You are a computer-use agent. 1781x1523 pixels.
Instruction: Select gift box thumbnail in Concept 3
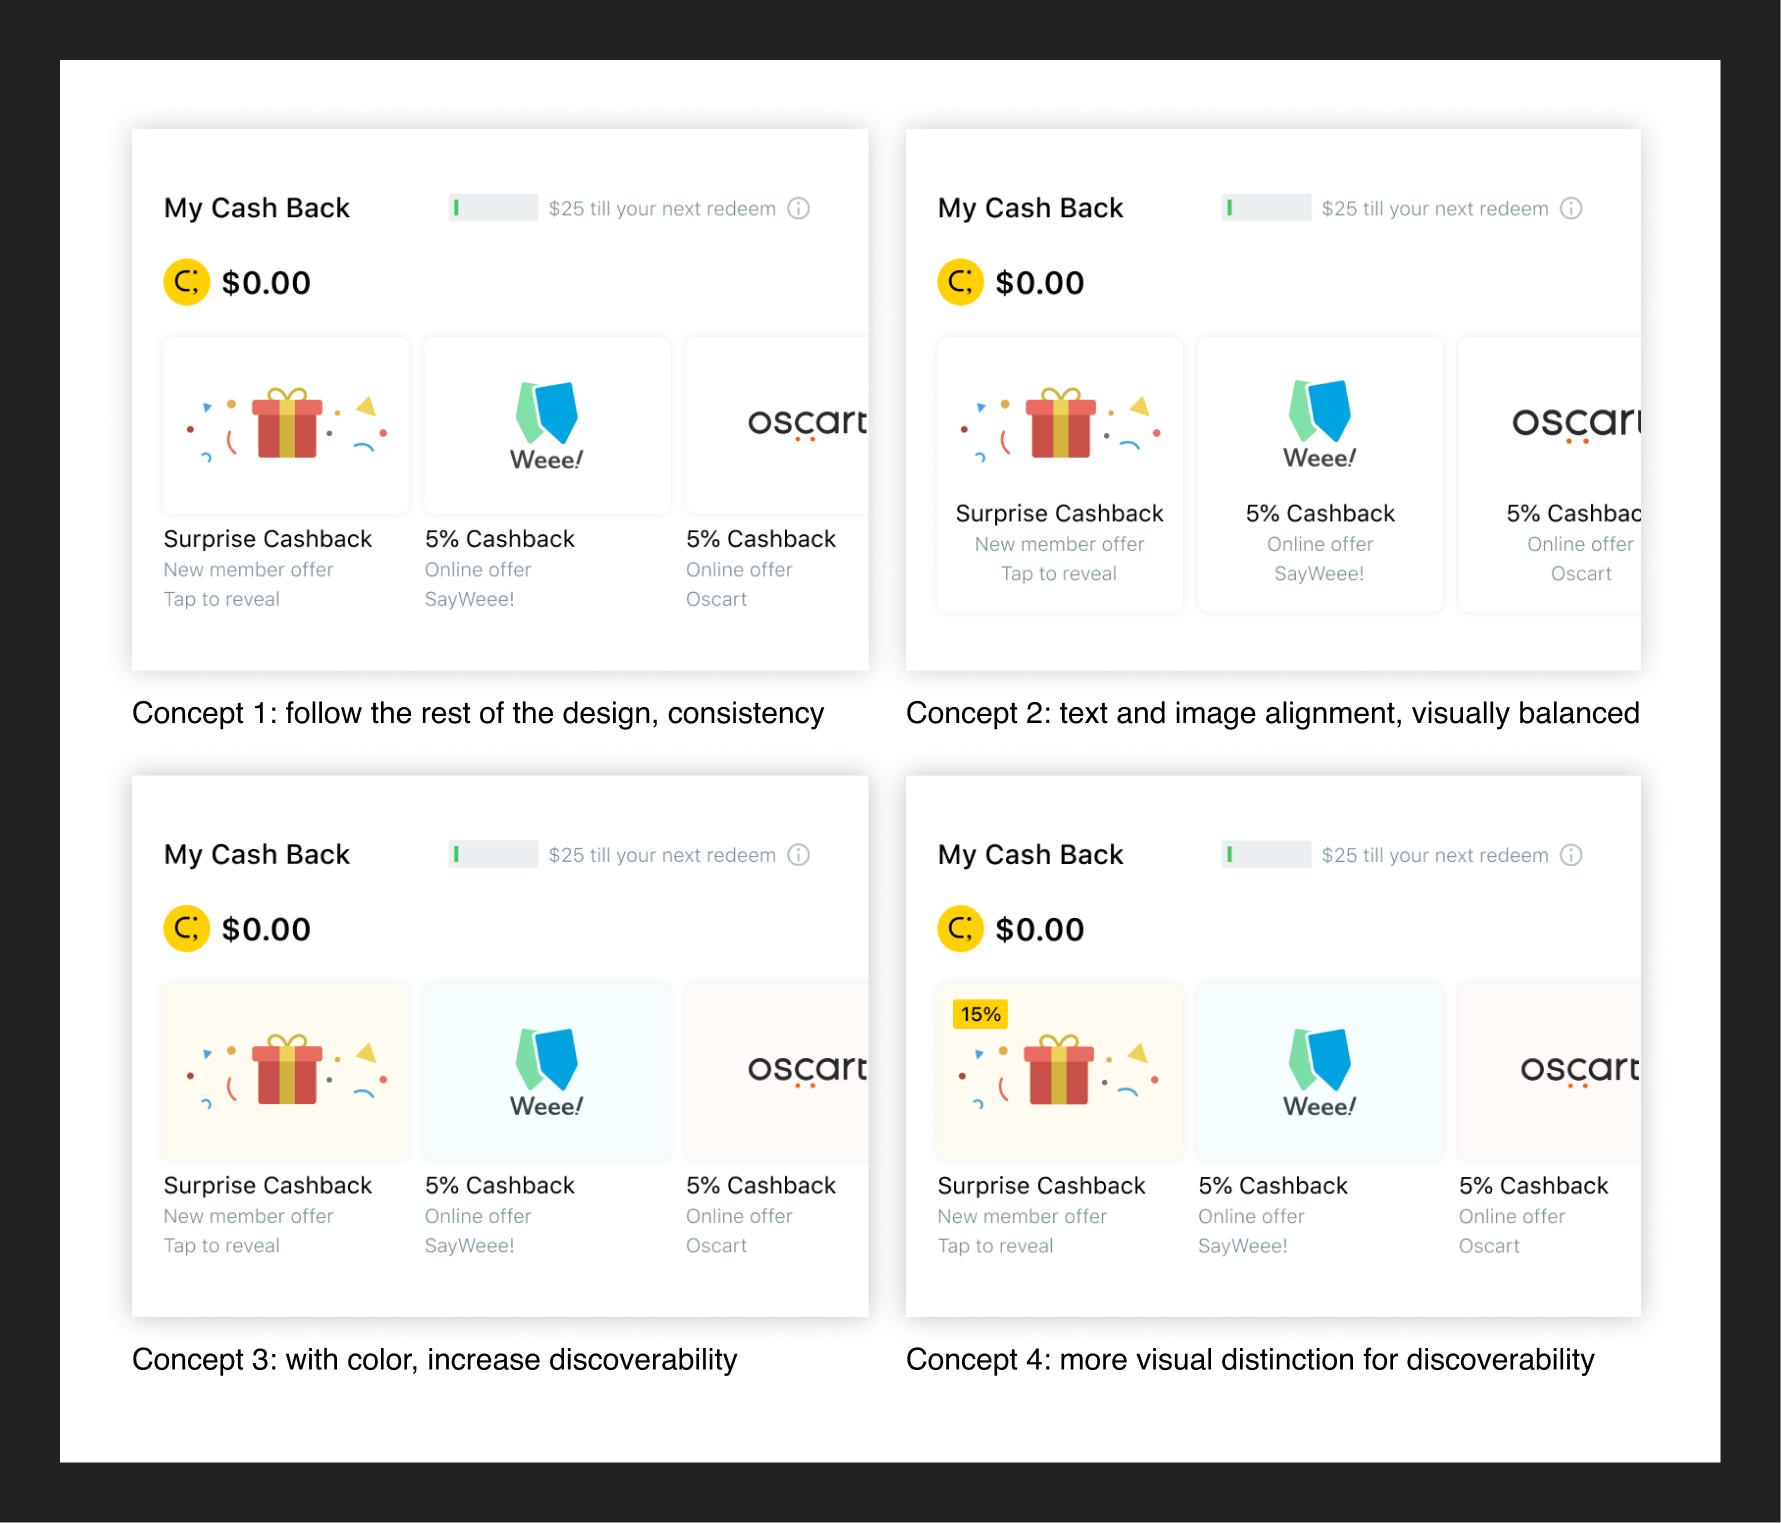coord(287,1071)
